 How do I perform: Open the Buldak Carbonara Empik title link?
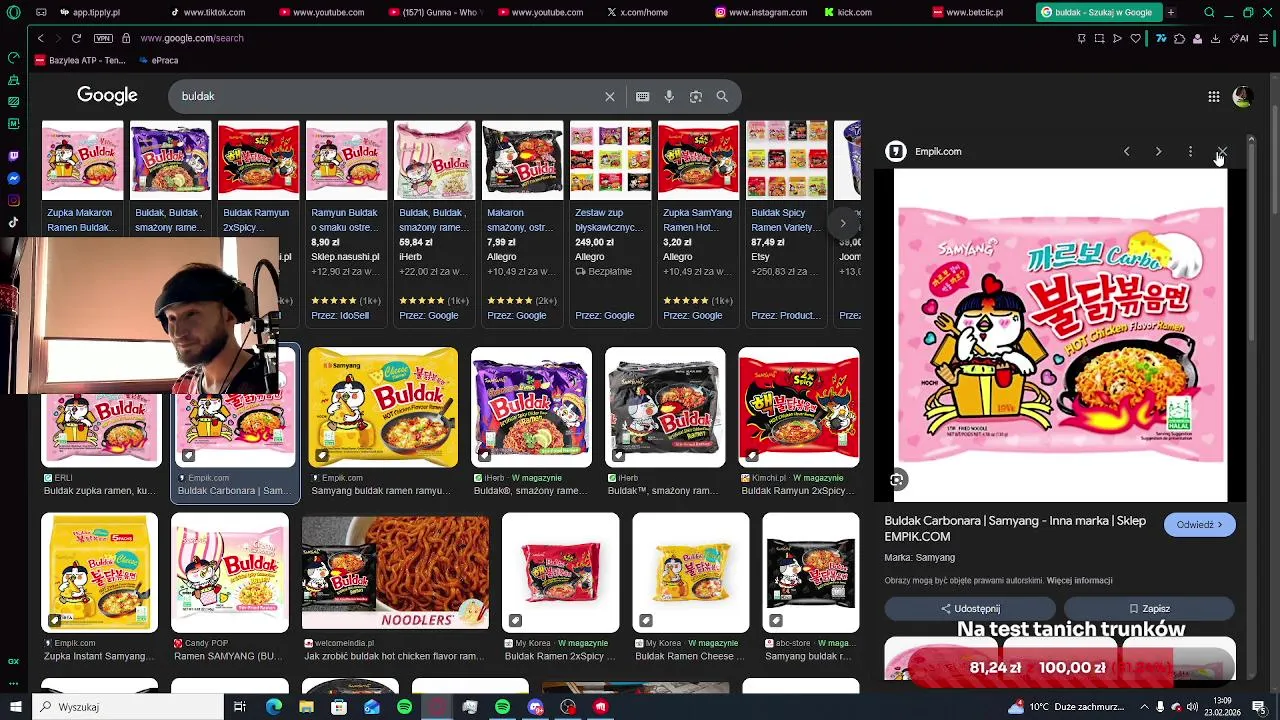tap(1015, 528)
